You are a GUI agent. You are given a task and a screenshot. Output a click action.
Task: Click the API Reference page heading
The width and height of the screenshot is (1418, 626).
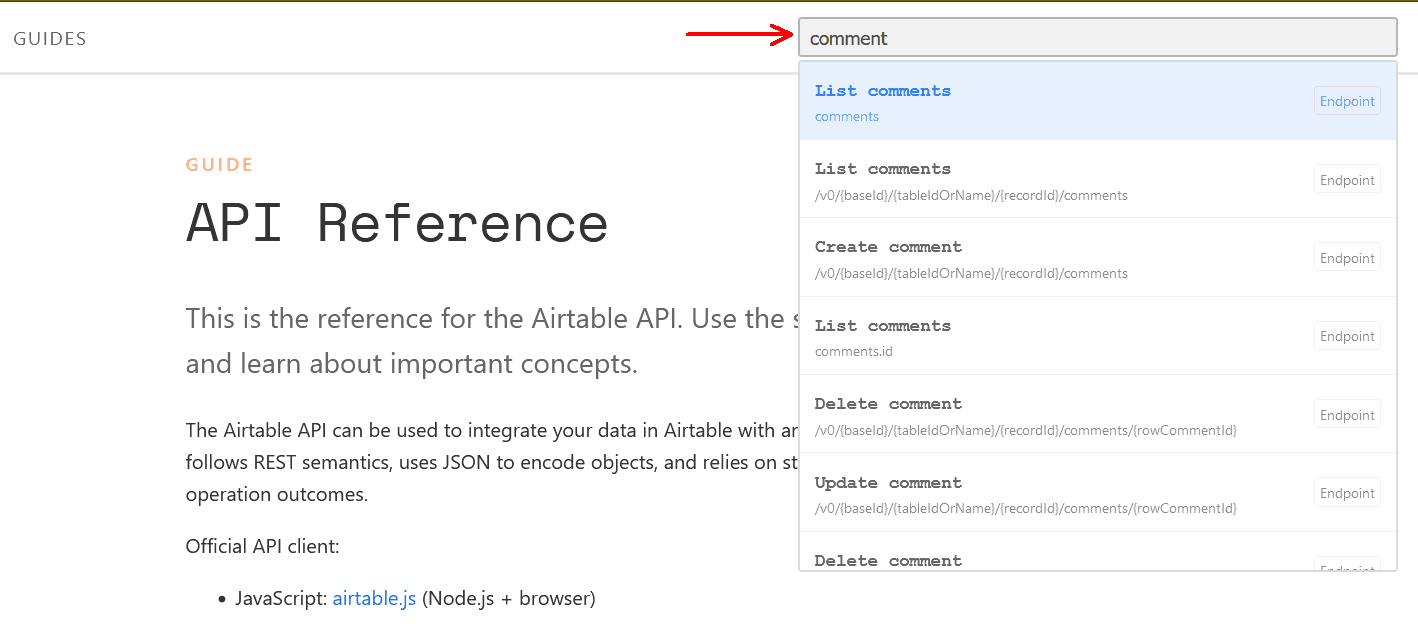click(x=396, y=222)
